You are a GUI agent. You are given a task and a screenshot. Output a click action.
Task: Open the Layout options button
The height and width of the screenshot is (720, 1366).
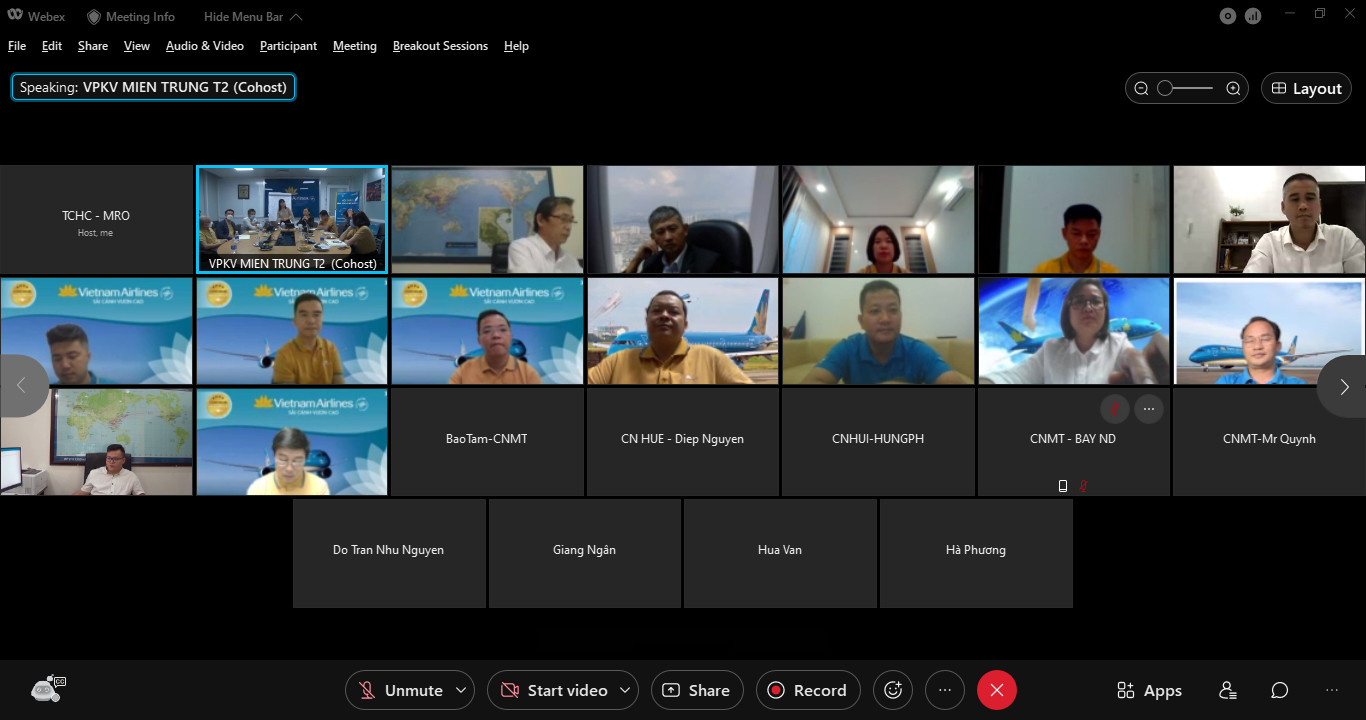(x=1306, y=88)
